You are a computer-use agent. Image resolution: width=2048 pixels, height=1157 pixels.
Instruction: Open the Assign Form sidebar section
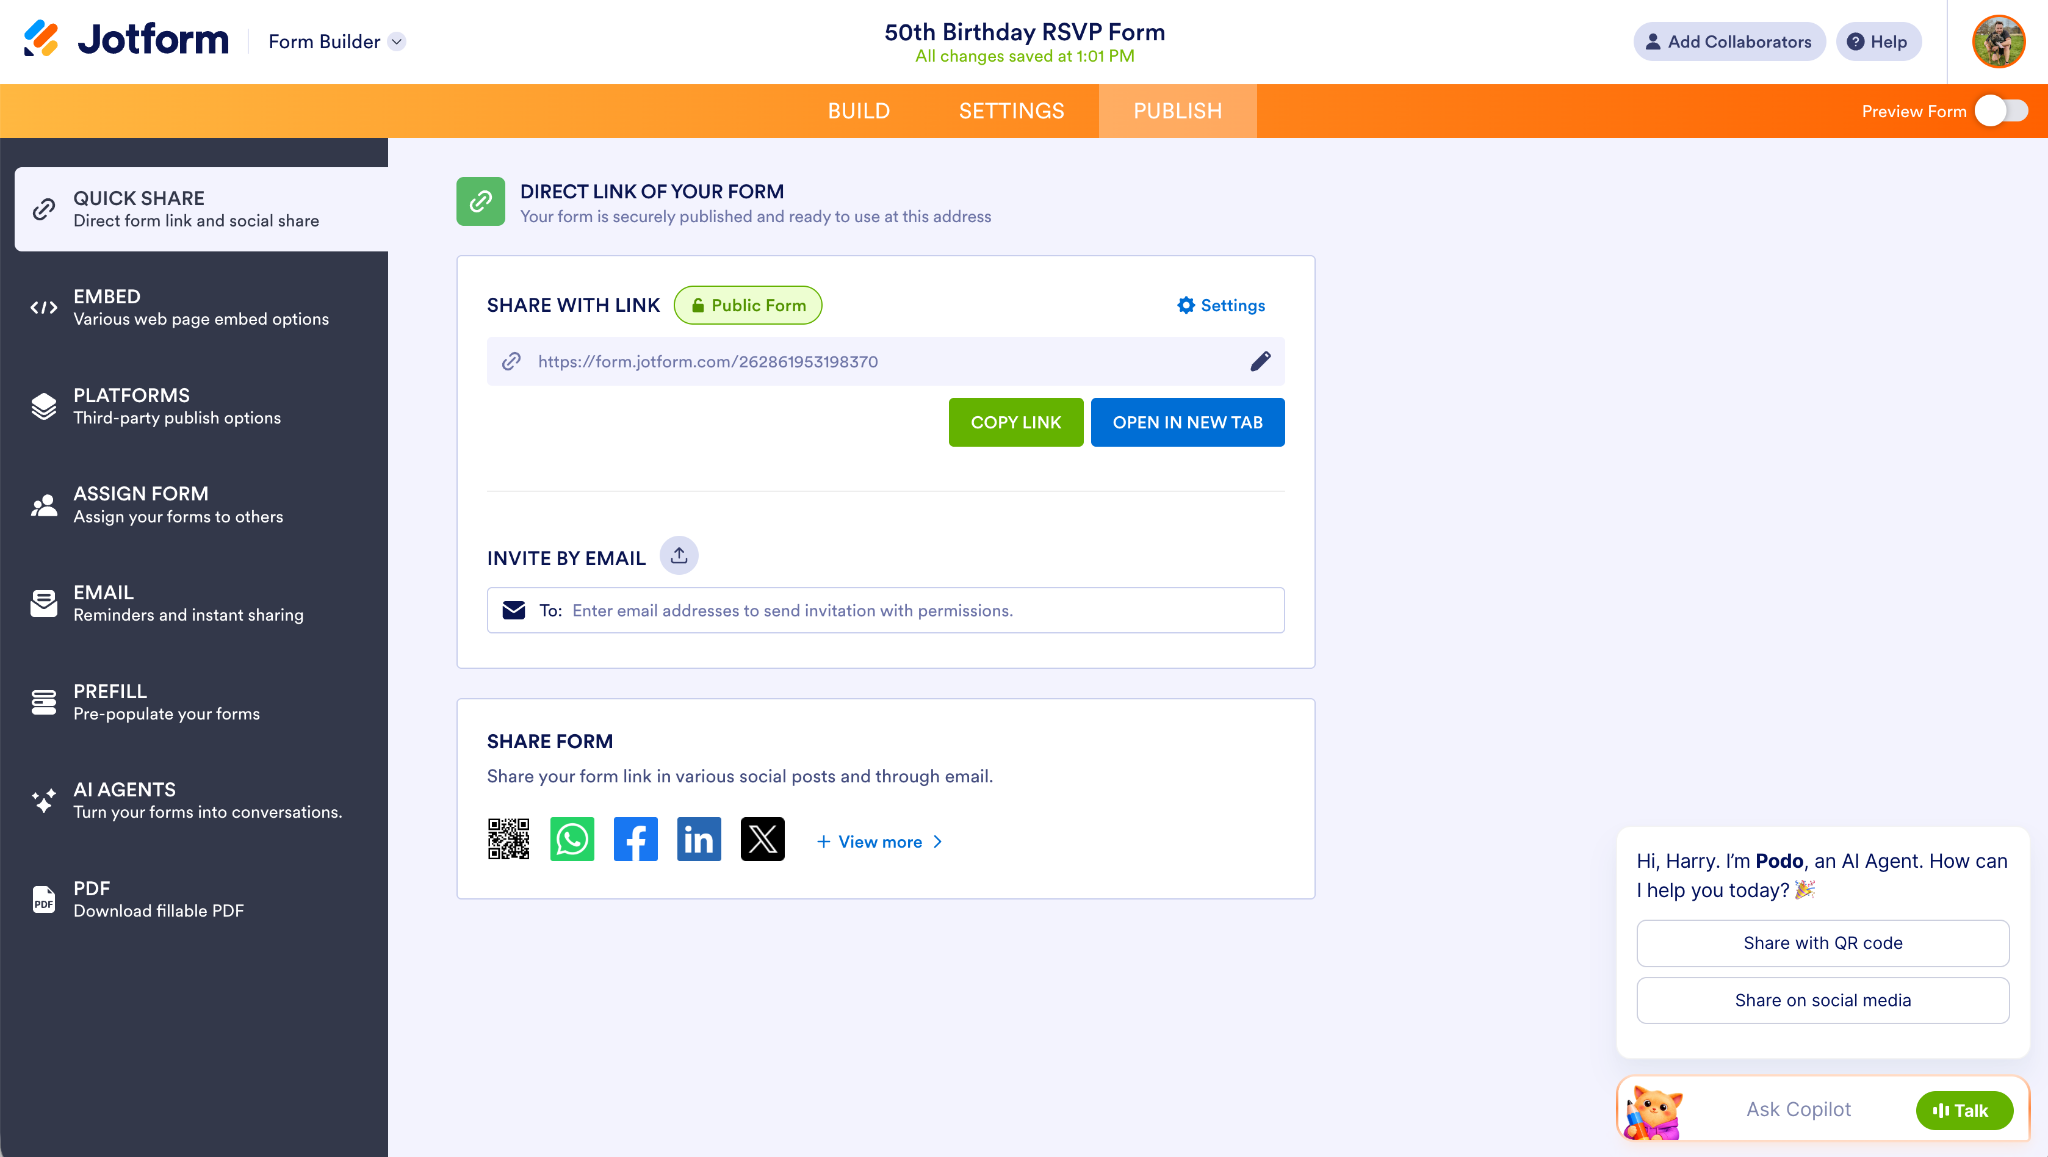tap(201, 505)
